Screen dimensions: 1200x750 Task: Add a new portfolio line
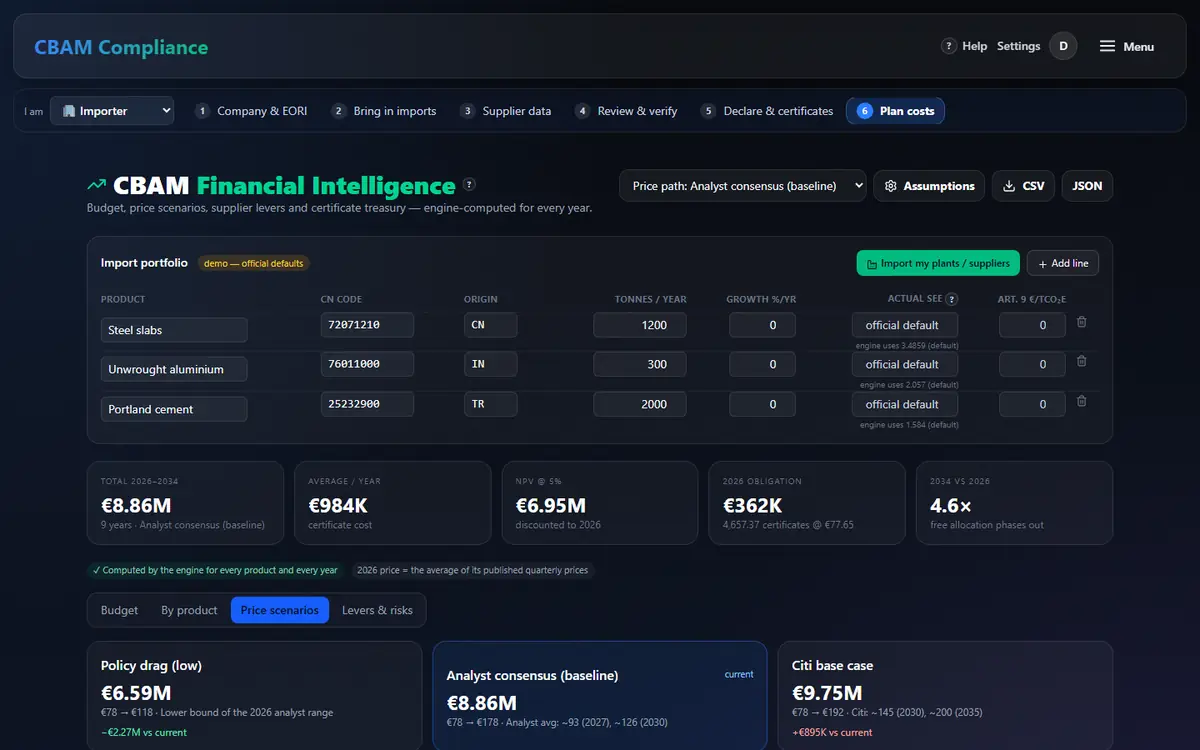point(1063,263)
